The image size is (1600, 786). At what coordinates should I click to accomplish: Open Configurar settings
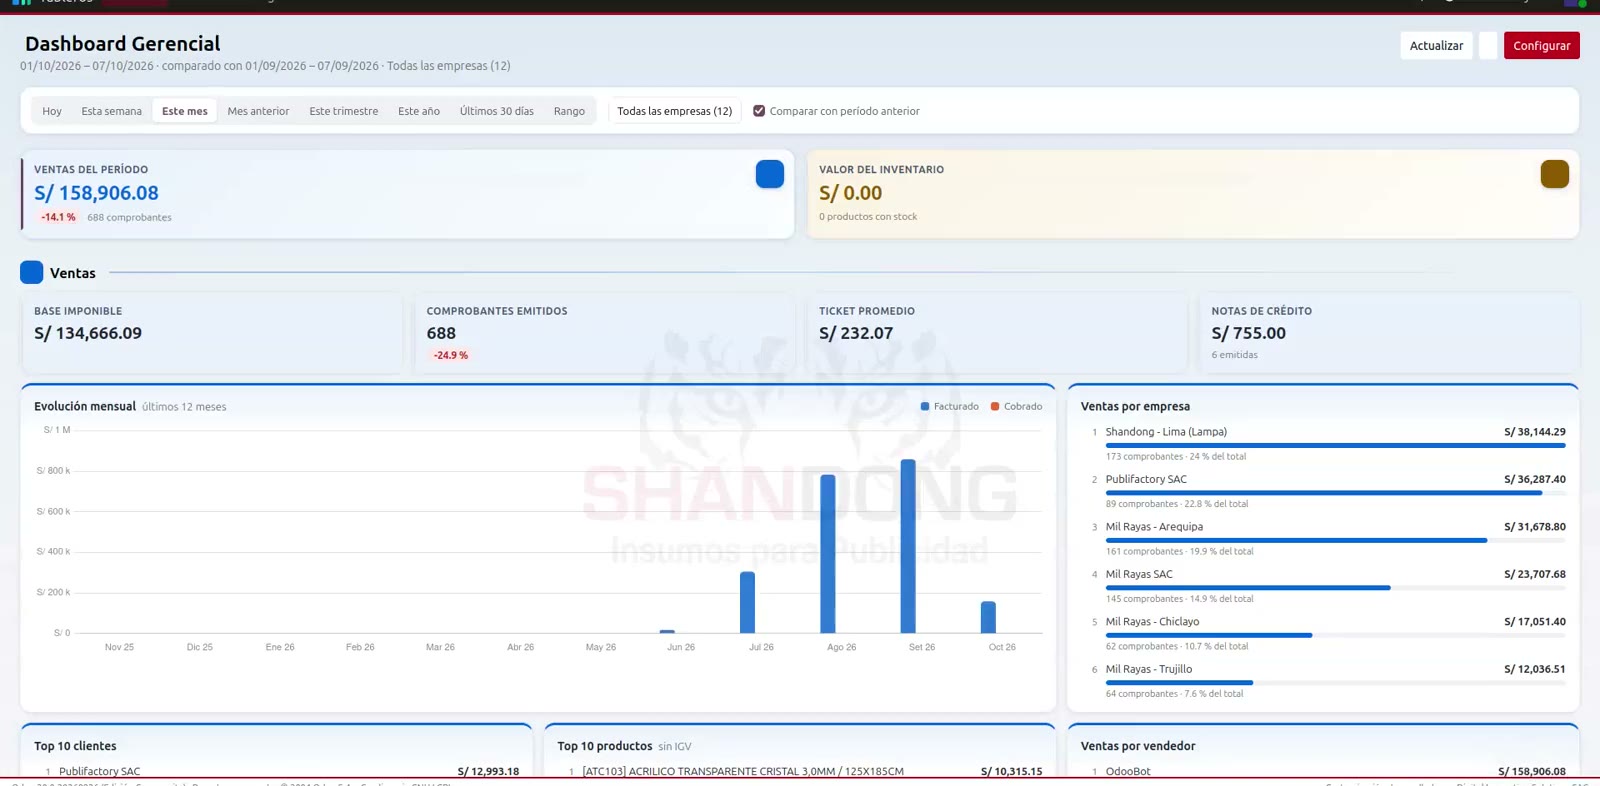[1542, 45]
